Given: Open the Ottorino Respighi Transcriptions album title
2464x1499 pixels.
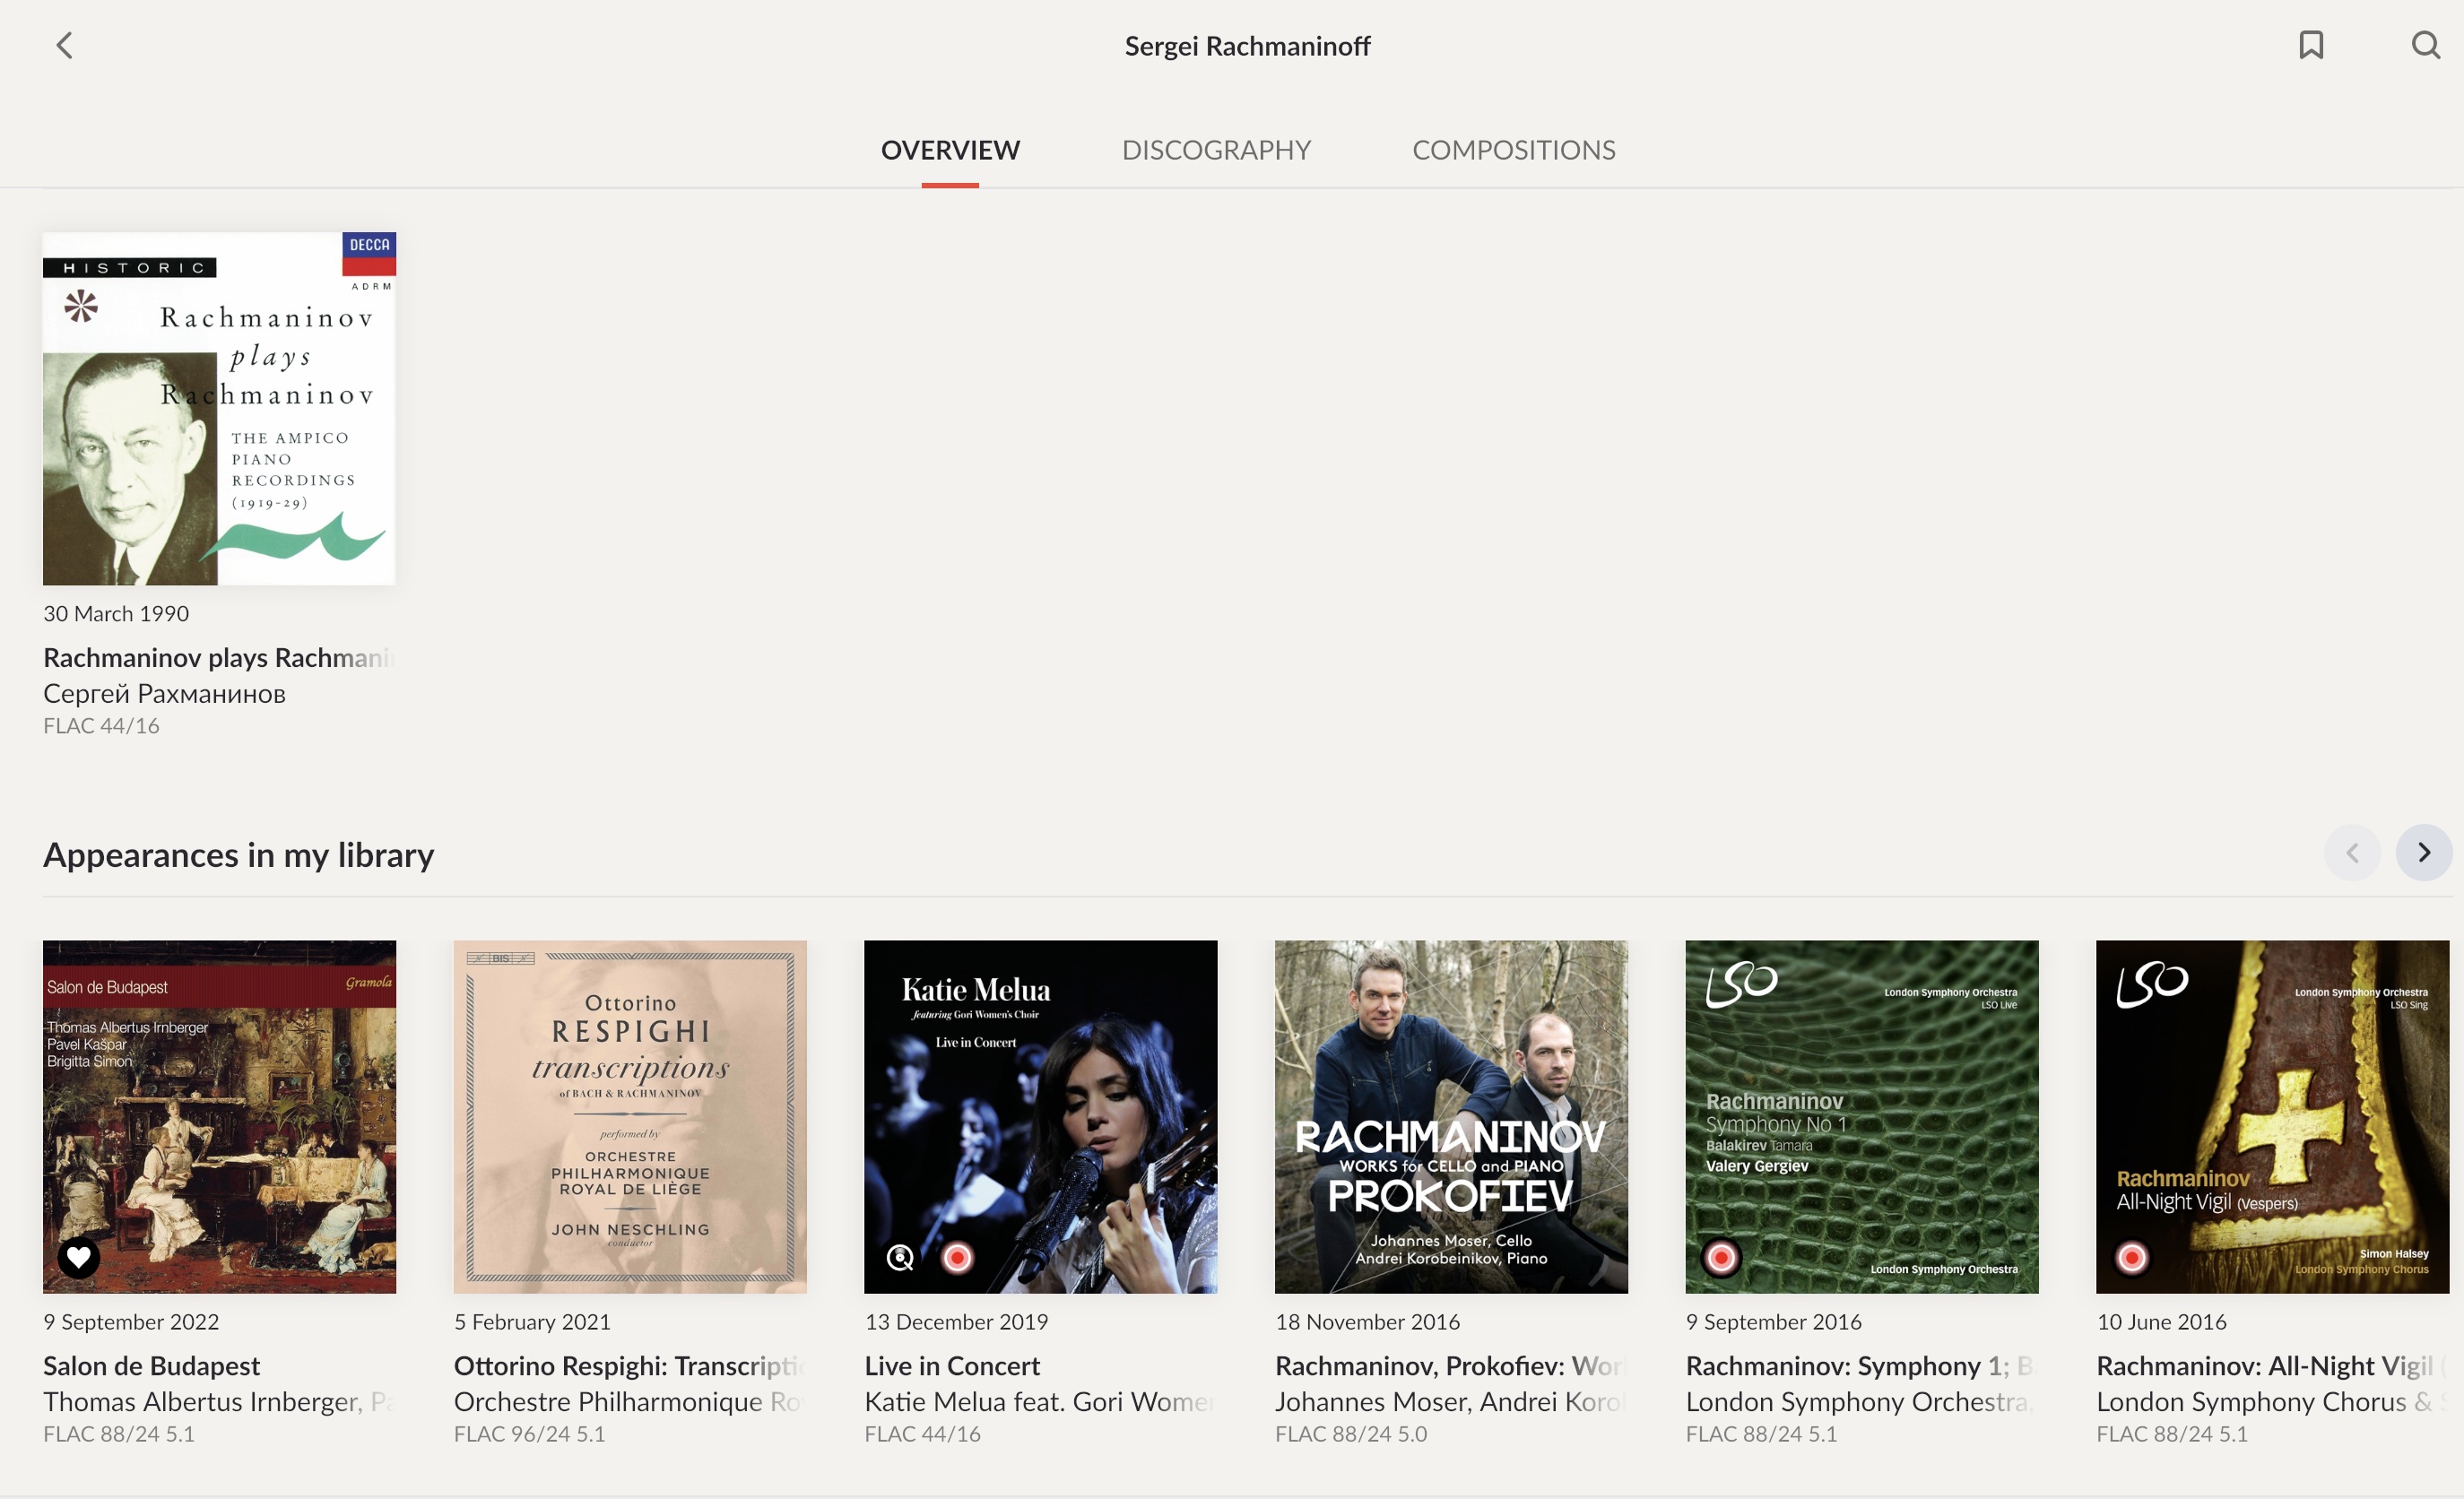Looking at the screenshot, I should [630, 1366].
